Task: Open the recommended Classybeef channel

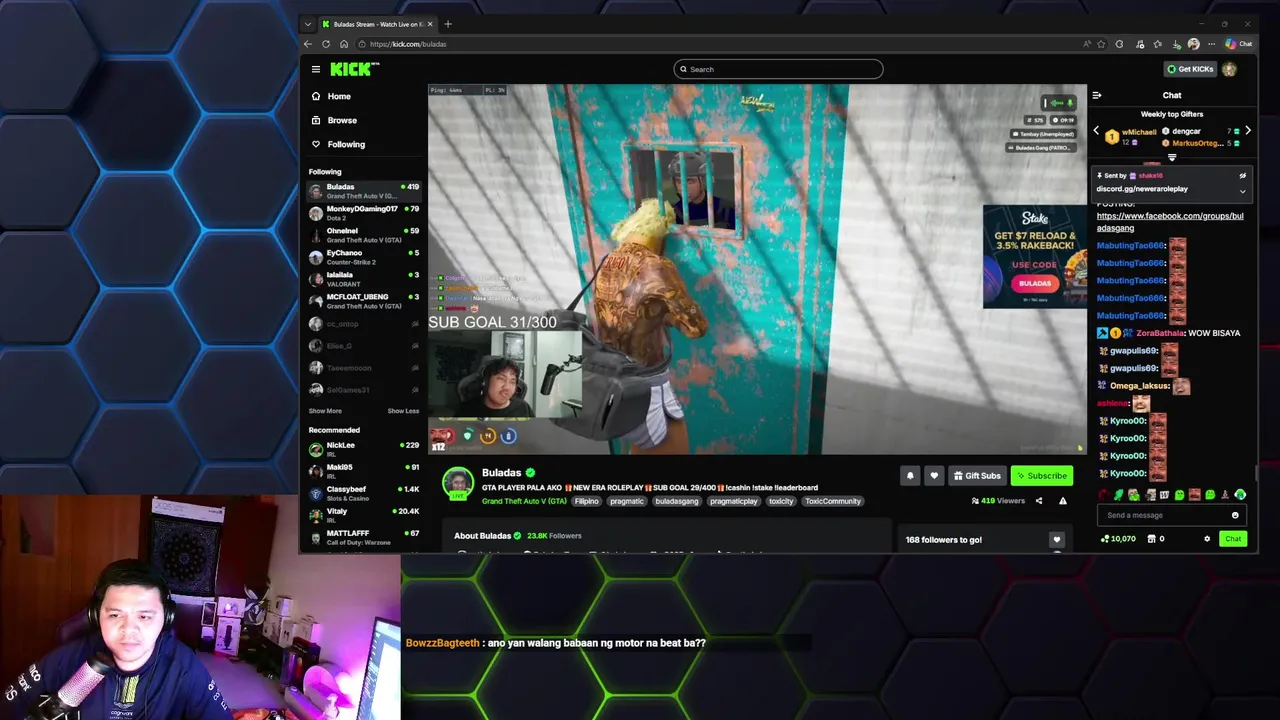Action: (x=364, y=493)
